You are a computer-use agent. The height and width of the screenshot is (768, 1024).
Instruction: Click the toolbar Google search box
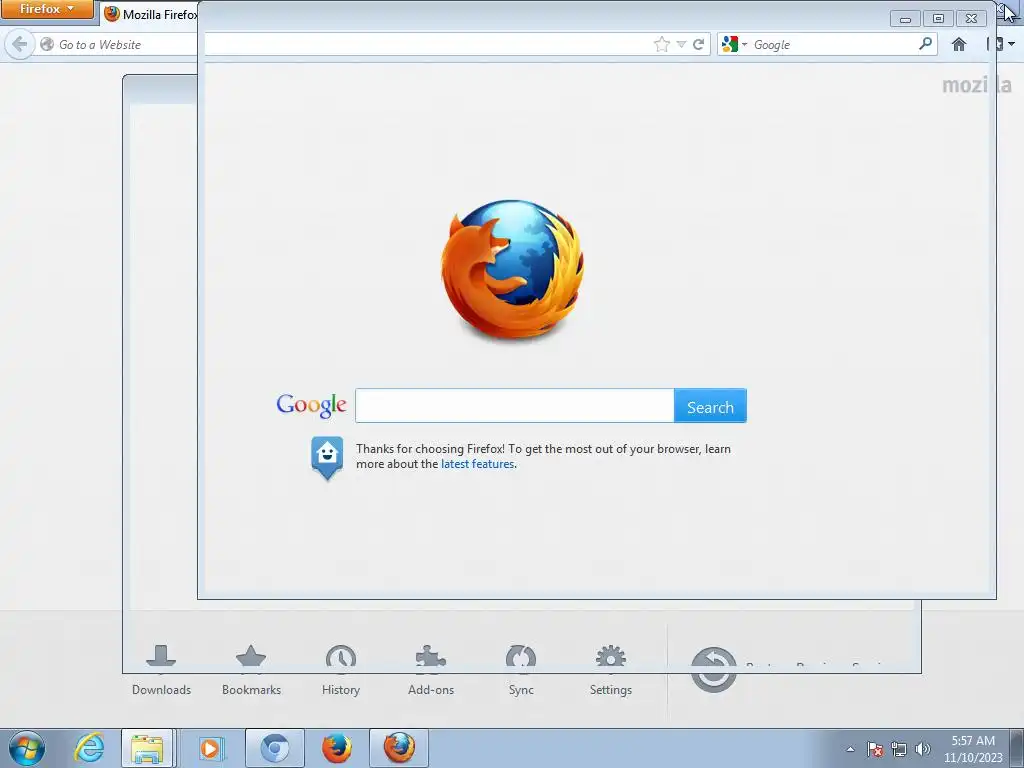click(x=833, y=44)
